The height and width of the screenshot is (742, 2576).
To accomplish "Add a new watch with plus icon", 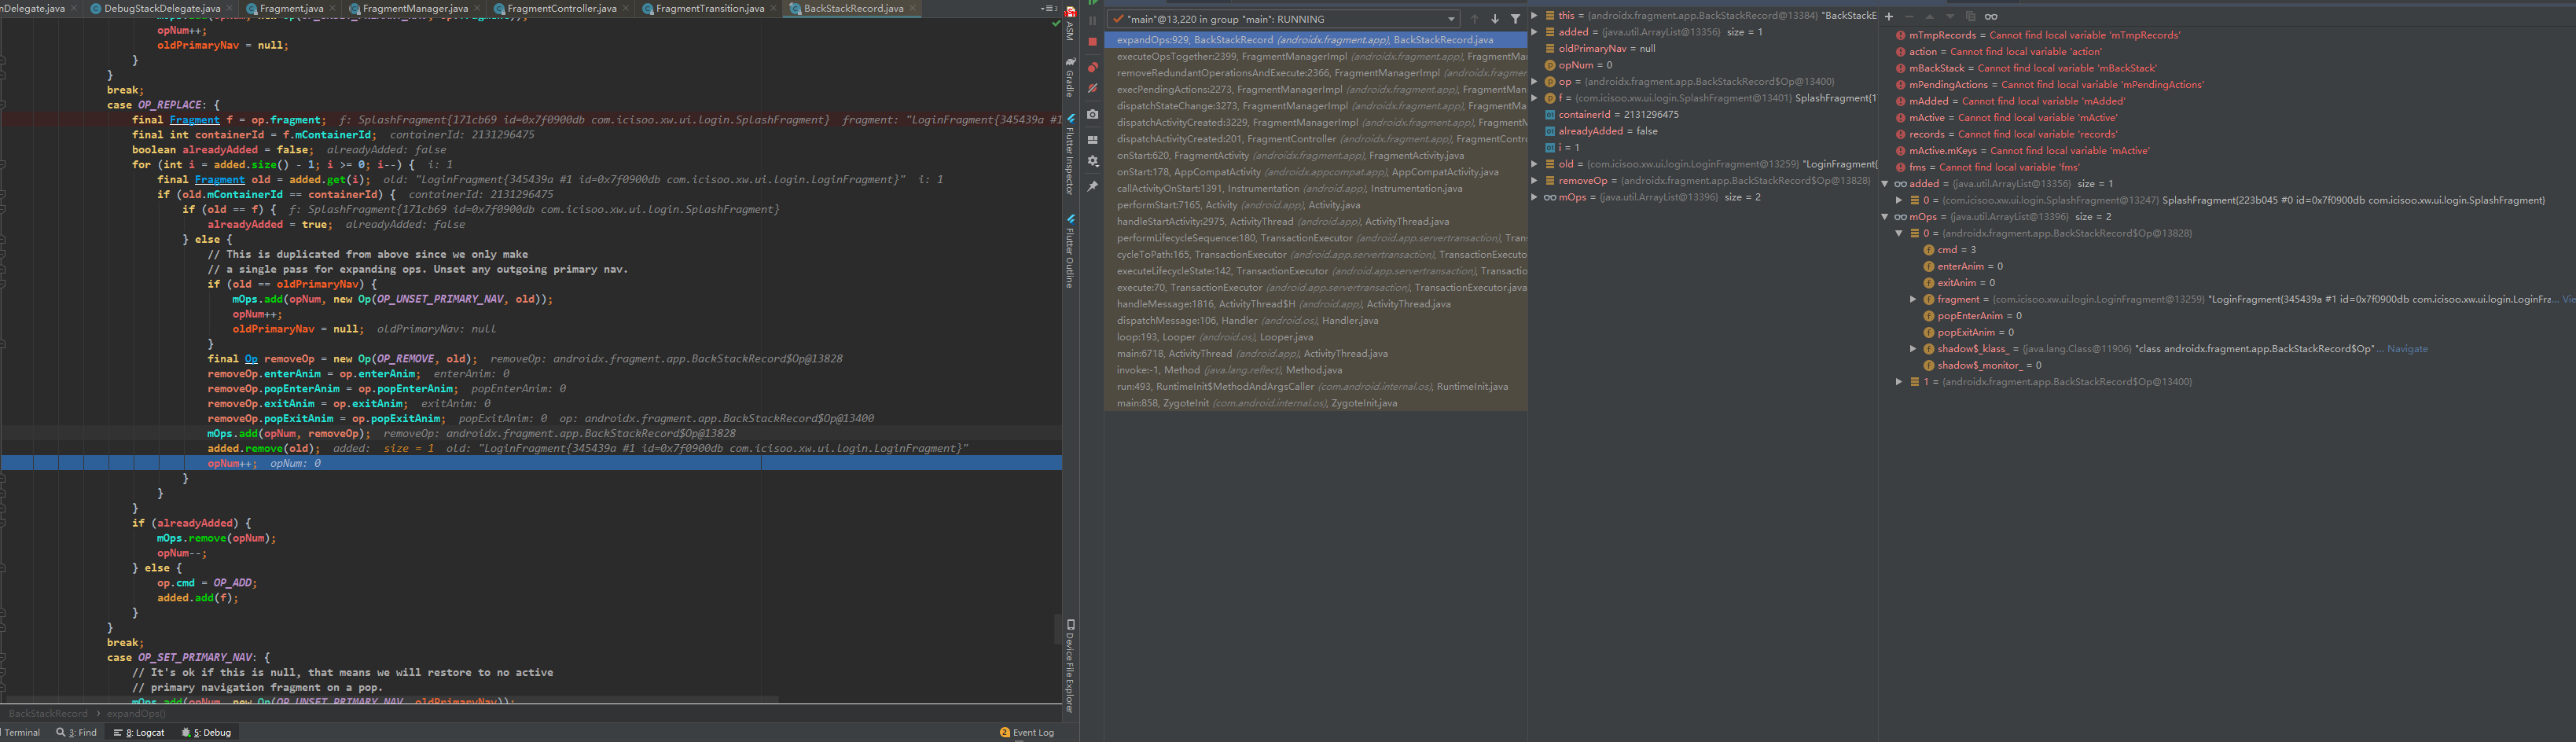I will [x=1889, y=17].
